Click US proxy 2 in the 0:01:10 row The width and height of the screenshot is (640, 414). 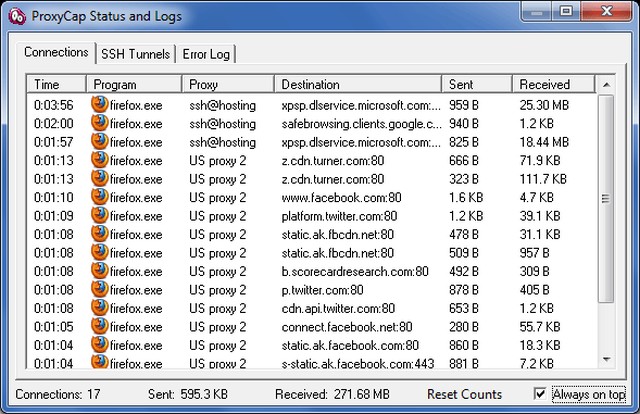[218, 198]
